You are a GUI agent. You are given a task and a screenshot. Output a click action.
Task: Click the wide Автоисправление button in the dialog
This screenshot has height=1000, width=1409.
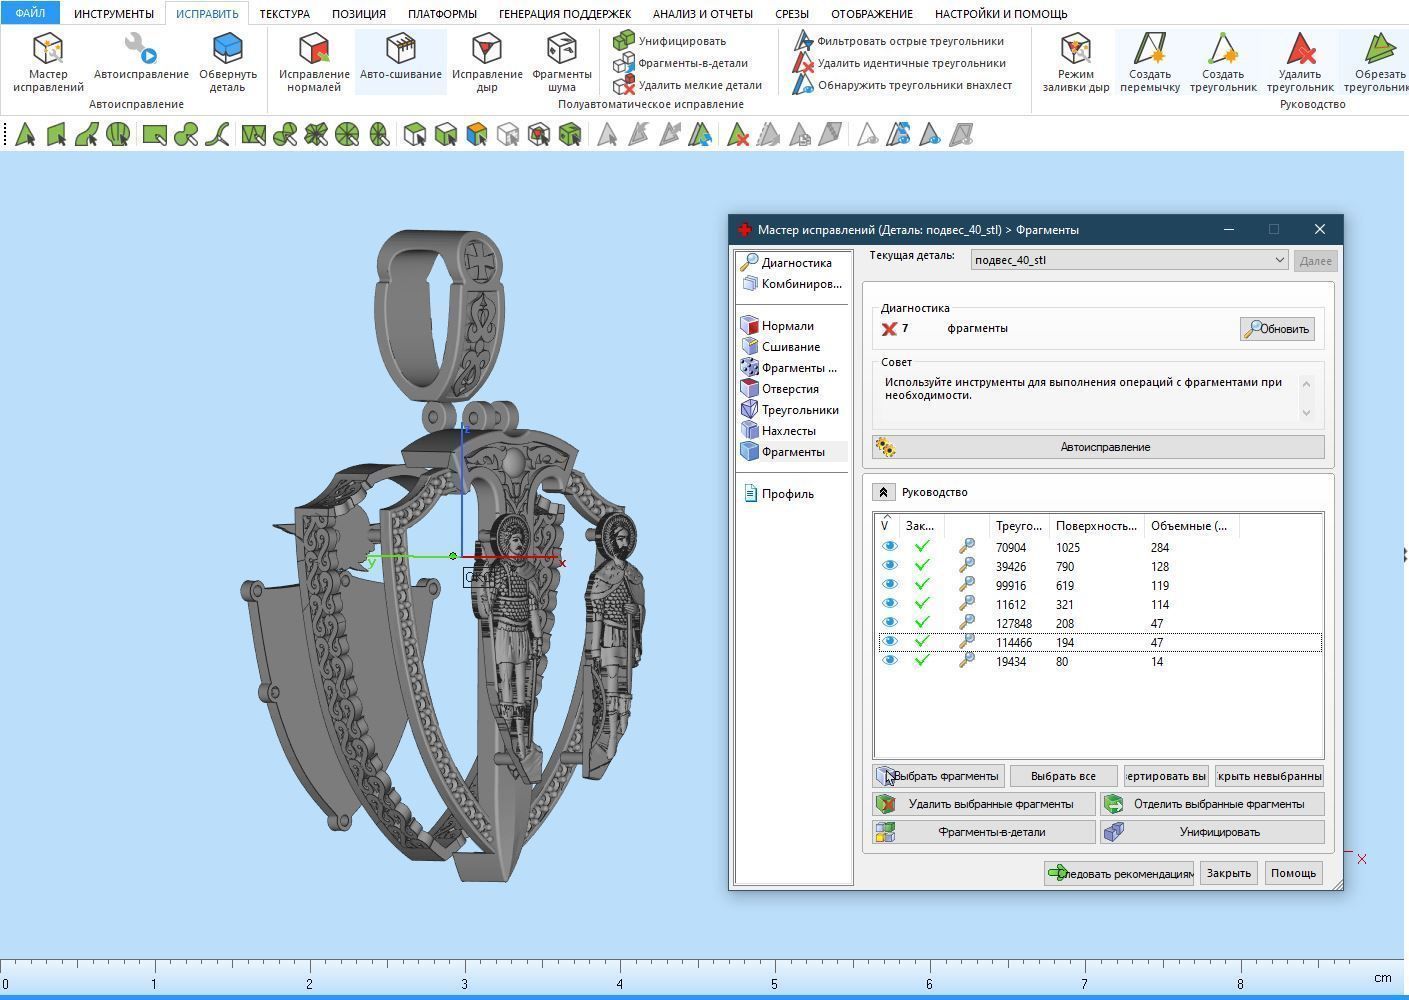pos(1098,447)
